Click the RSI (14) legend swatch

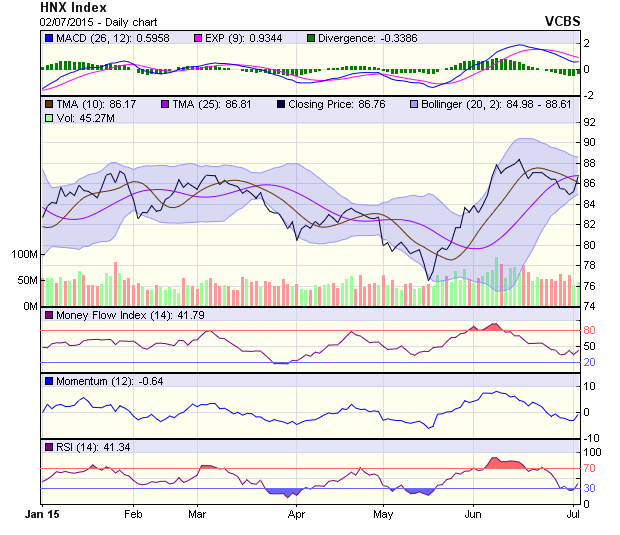(49, 446)
